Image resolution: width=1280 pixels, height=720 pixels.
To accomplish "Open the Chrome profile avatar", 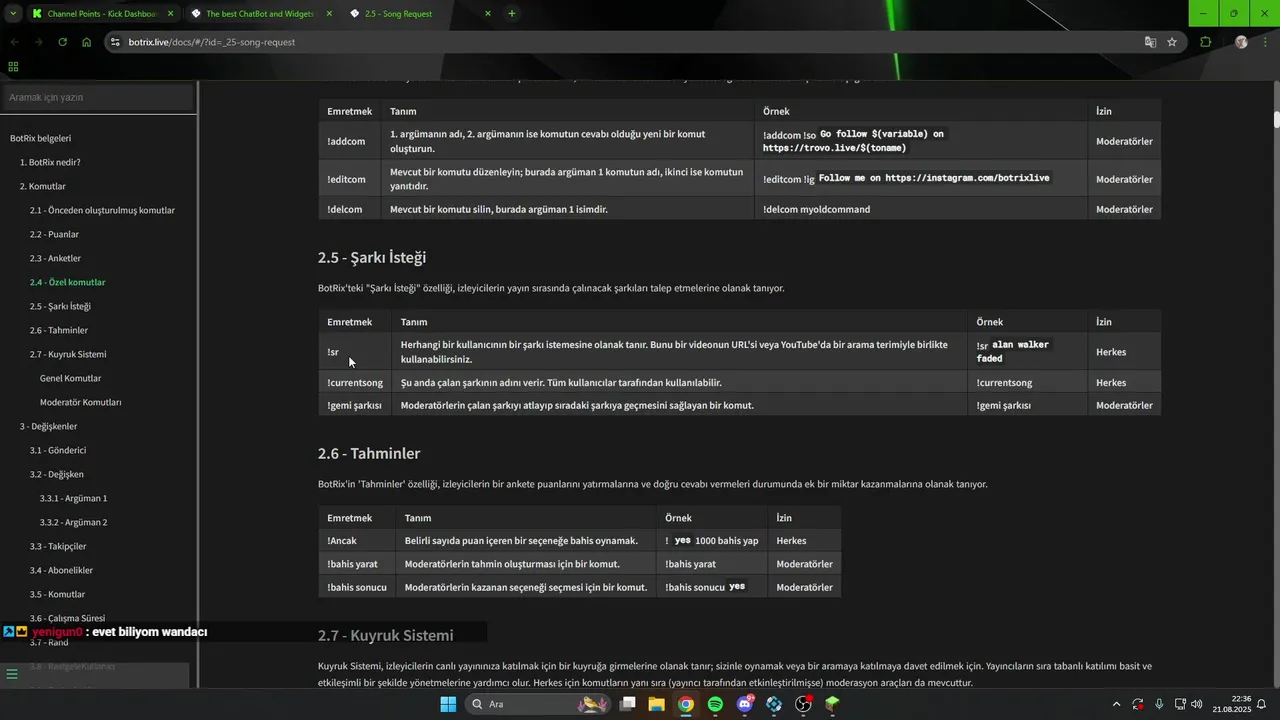I will [x=1241, y=42].
